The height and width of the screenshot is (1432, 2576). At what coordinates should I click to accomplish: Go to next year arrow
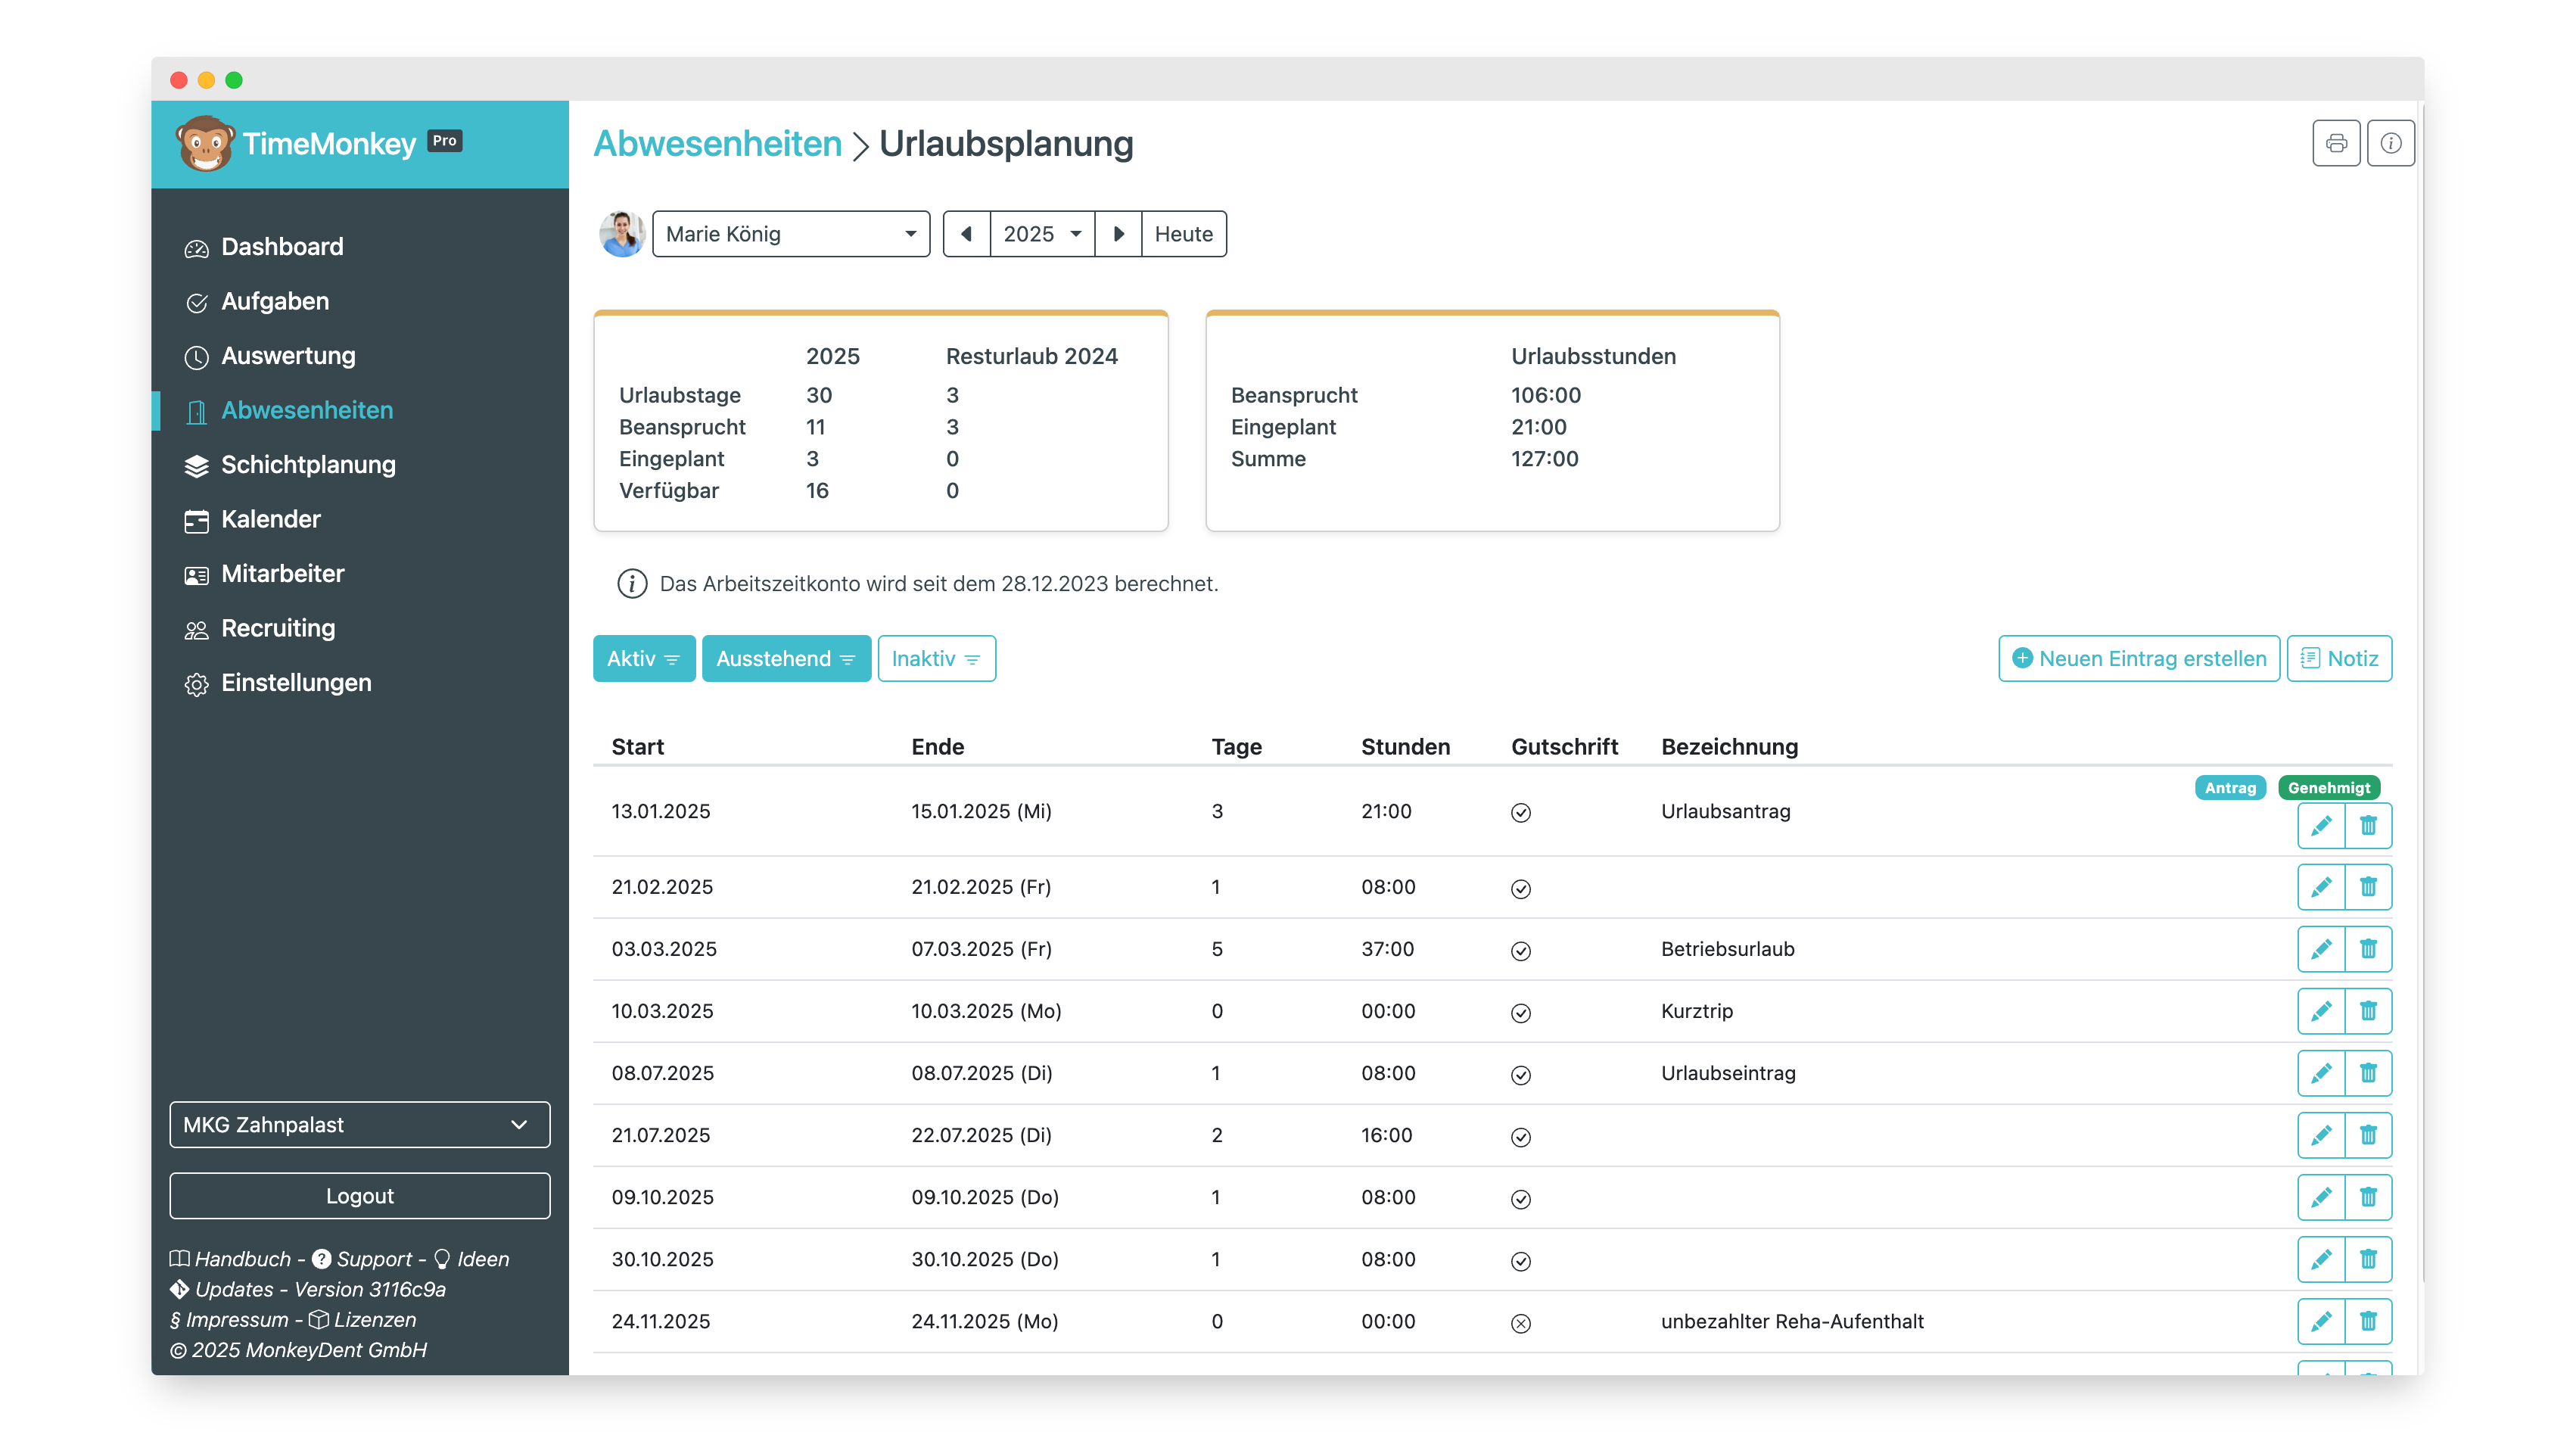1118,234
